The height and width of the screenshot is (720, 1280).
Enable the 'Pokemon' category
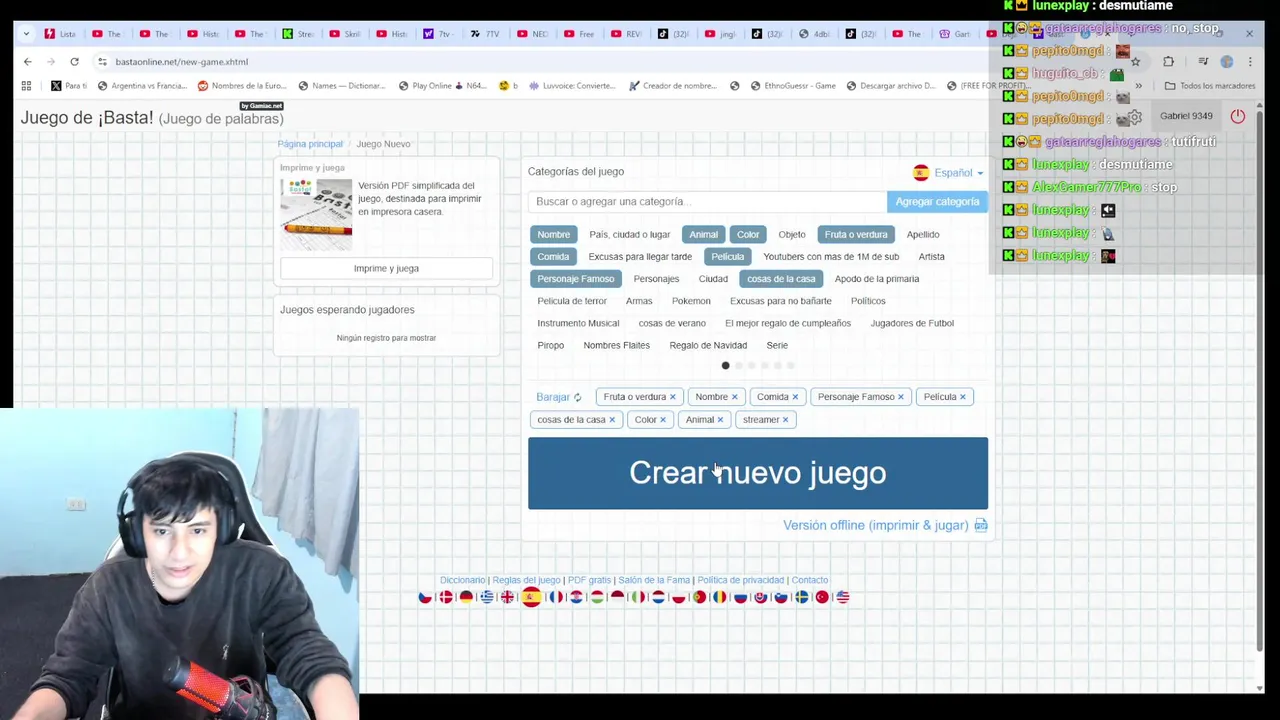[691, 301]
